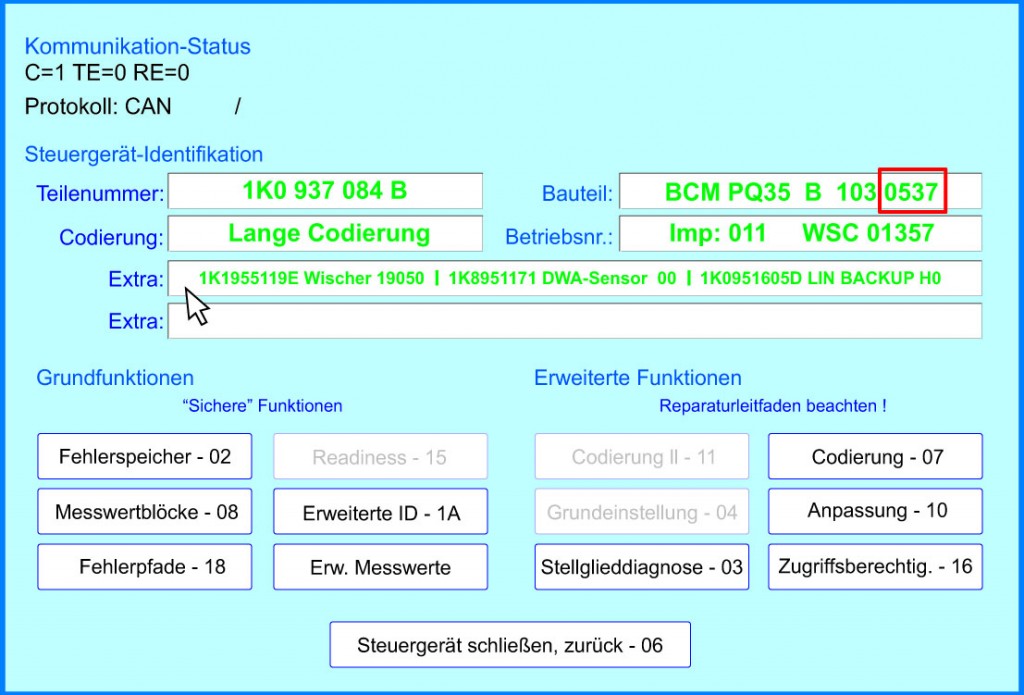Start Stellglieddiagnose - 03
The height and width of the screenshot is (695, 1024).
pyautogui.click(x=642, y=567)
